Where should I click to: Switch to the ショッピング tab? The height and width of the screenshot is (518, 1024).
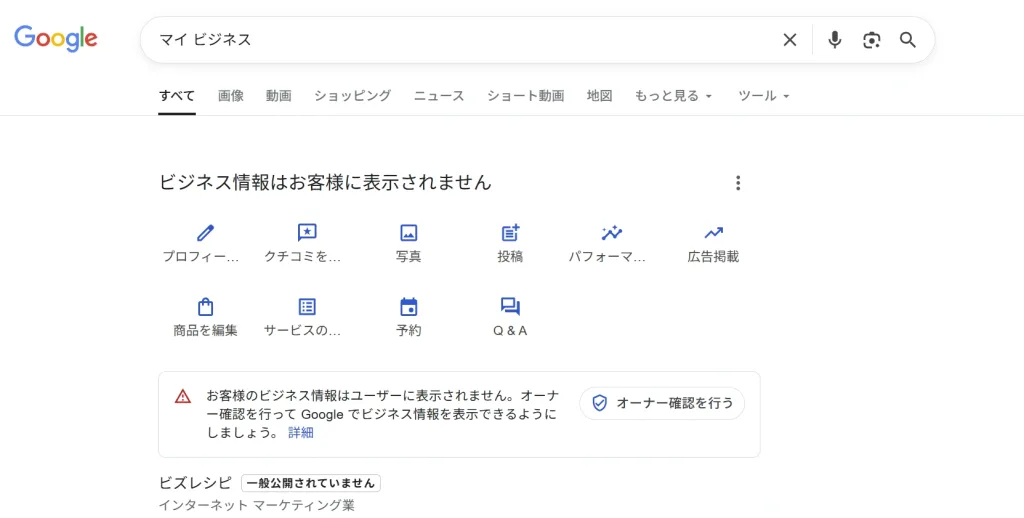pyautogui.click(x=352, y=96)
